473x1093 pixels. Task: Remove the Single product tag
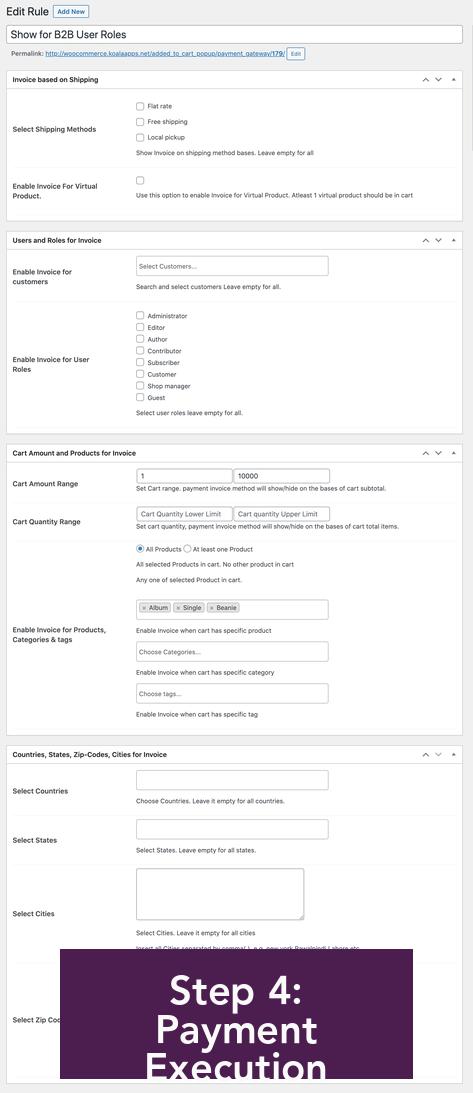pyautogui.click(x=178, y=608)
